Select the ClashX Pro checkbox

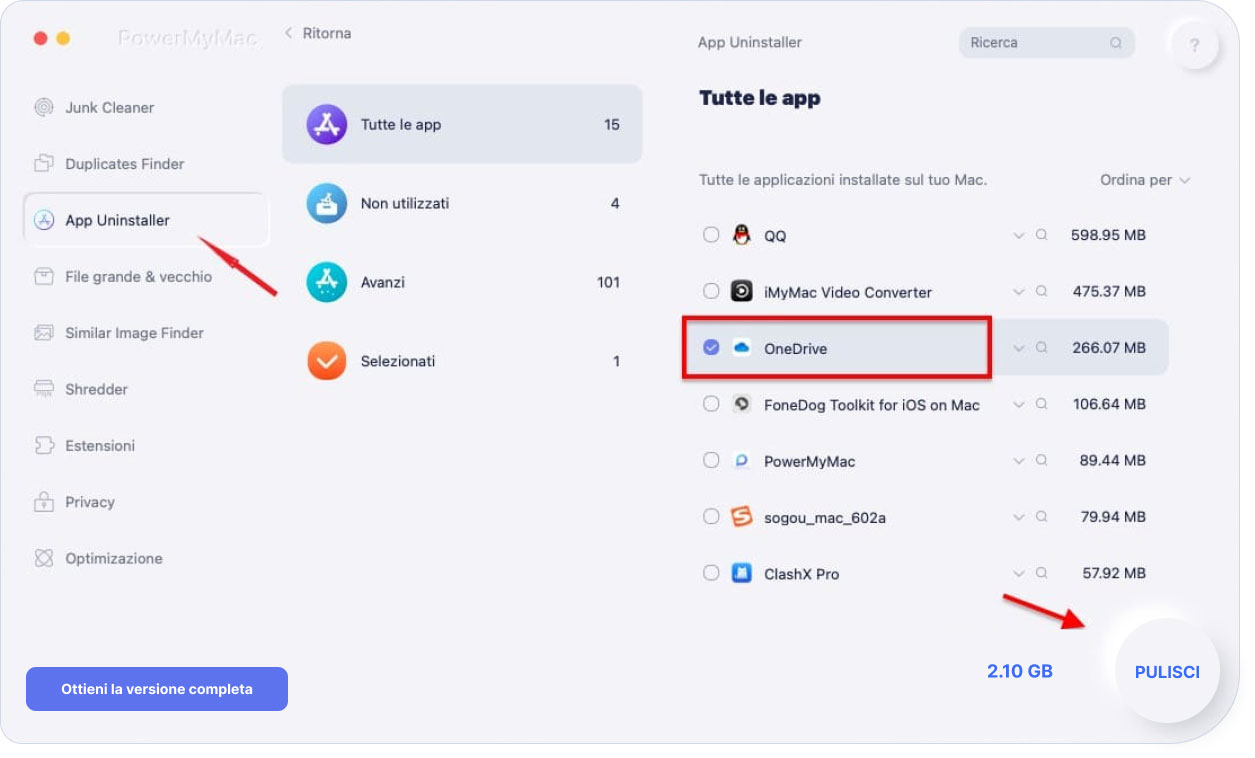711,573
